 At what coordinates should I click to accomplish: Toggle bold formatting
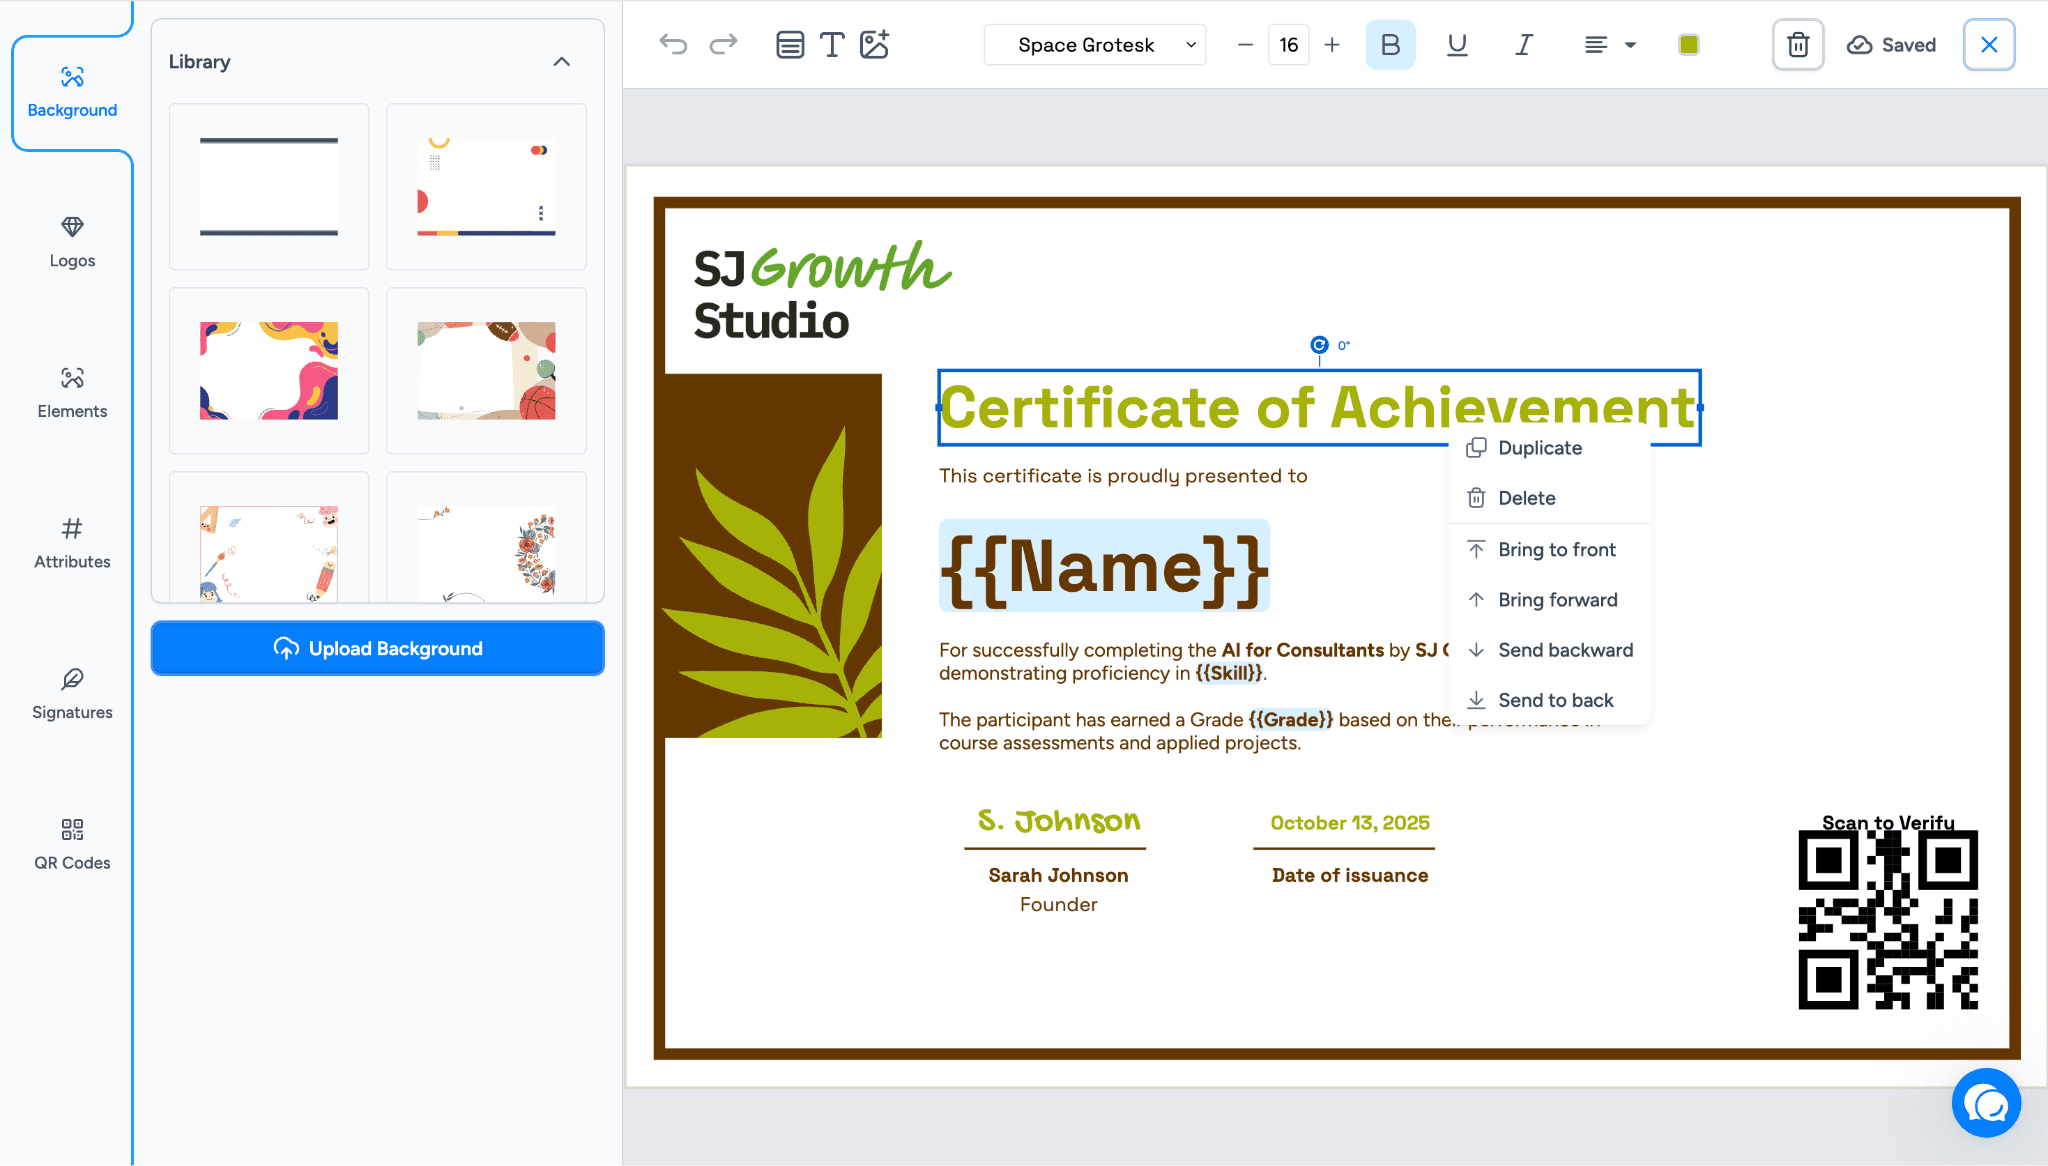click(x=1390, y=45)
